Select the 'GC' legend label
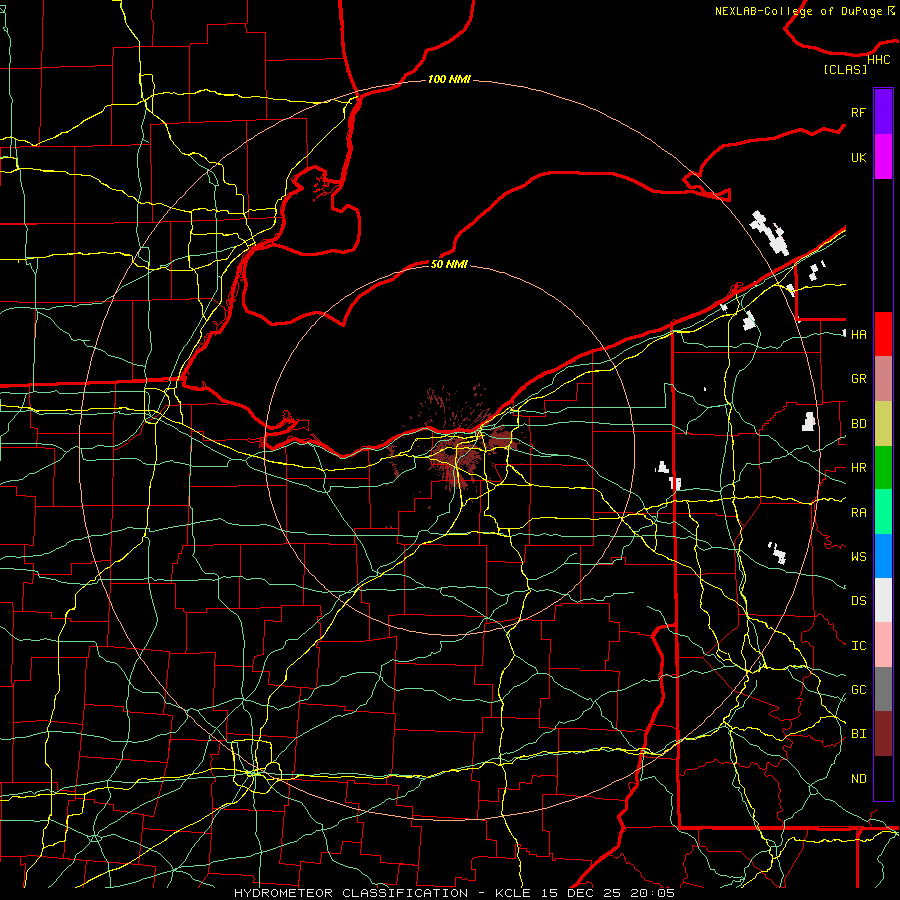This screenshot has height=900, width=900. pyautogui.click(x=858, y=689)
